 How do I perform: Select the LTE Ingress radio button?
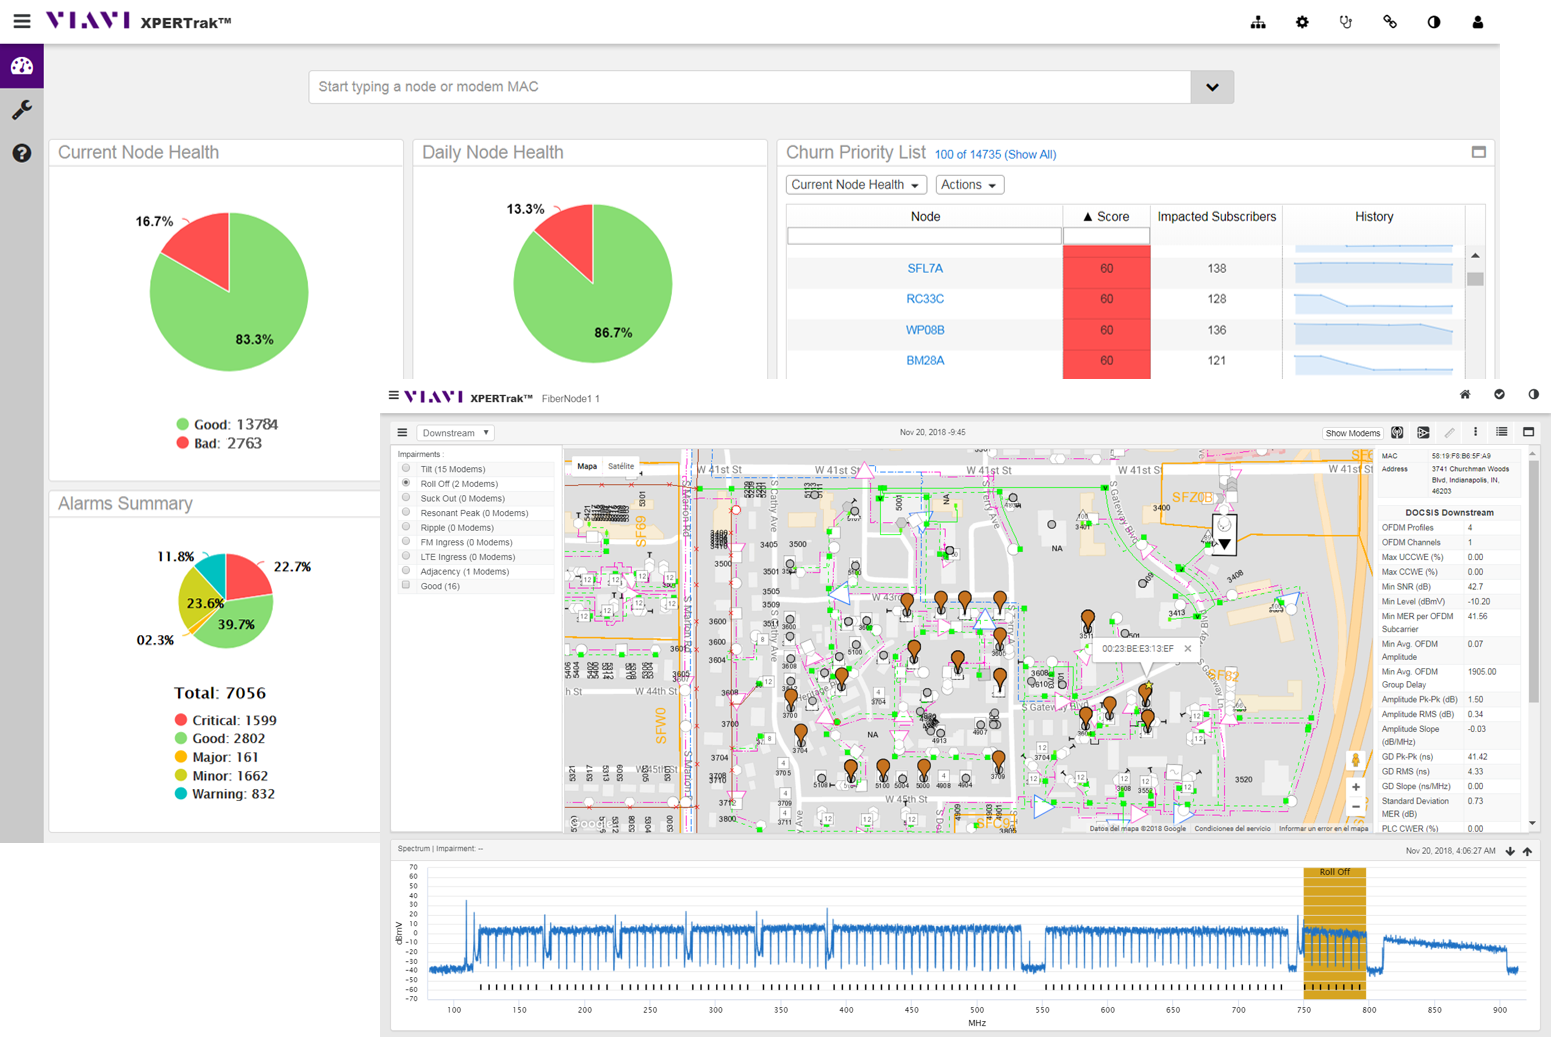click(406, 556)
